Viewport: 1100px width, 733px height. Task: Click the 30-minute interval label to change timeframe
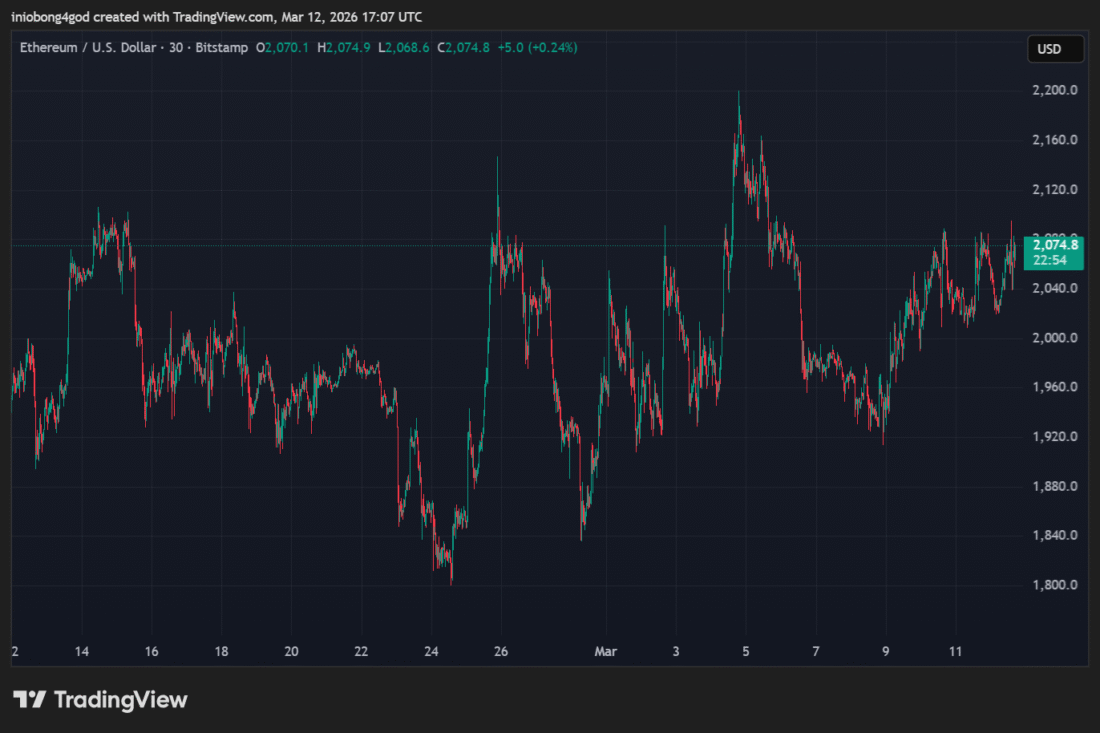coord(177,47)
